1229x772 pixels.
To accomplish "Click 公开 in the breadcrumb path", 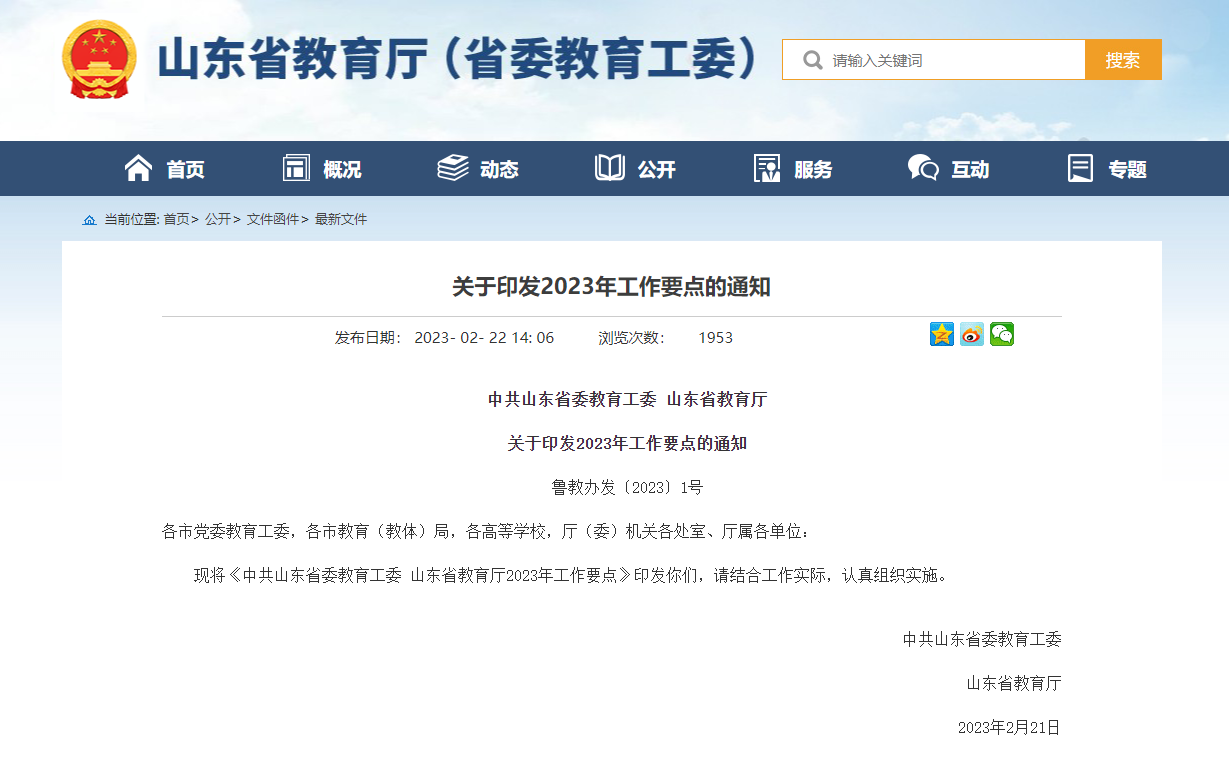I will [x=217, y=220].
